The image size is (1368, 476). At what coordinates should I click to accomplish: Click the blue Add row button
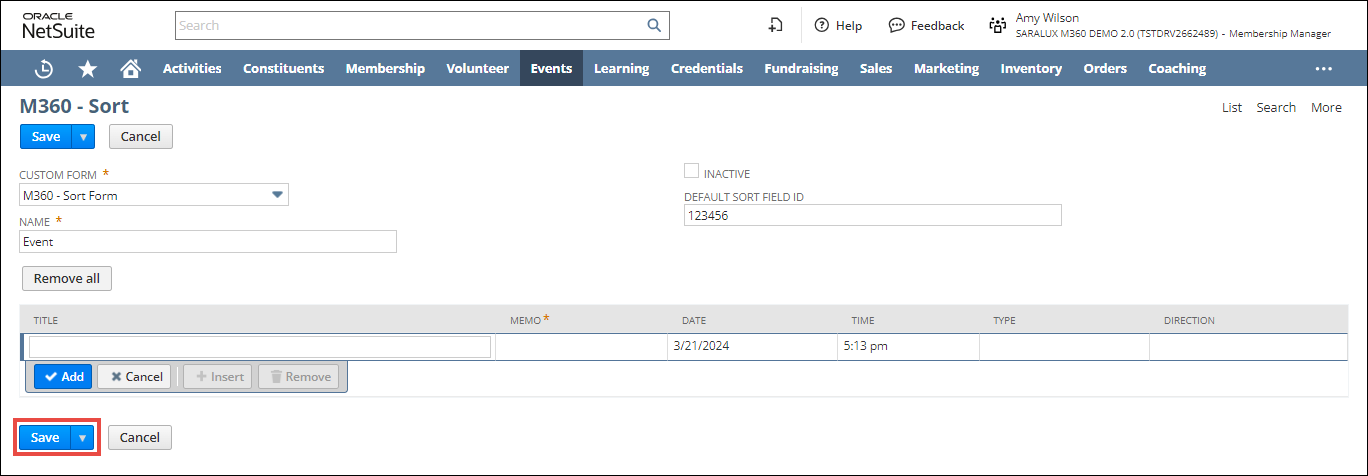pyautogui.click(x=63, y=376)
